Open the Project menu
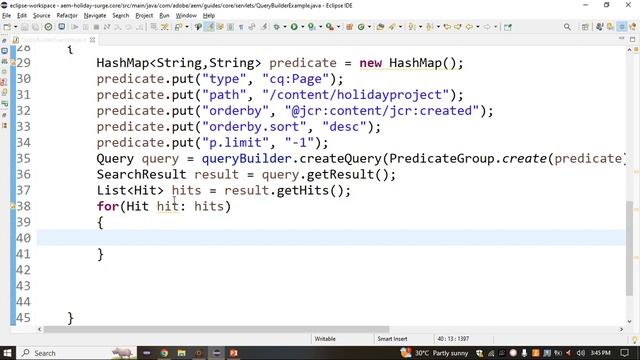The width and height of the screenshot is (640, 360). (x=144, y=16)
